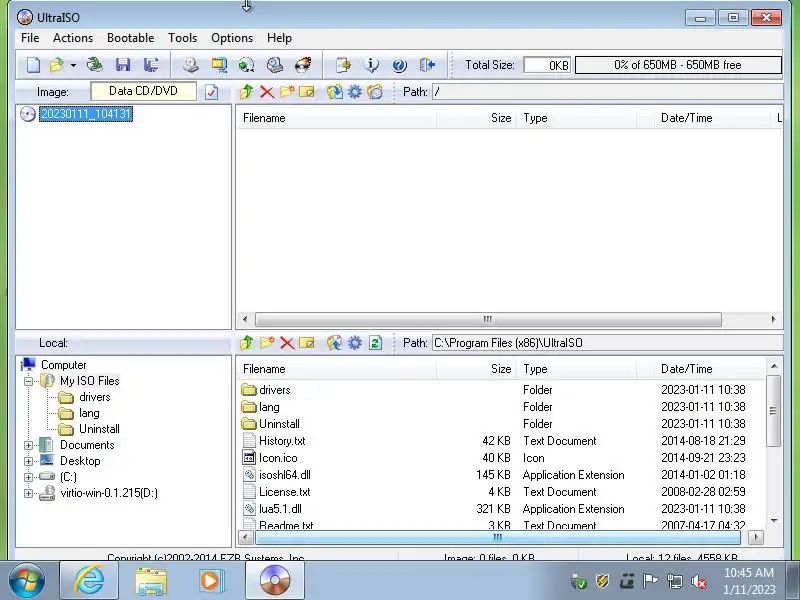Screen dimensions: 800x600
Task: Expand the (C:) drive node
Action: tap(29, 477)
